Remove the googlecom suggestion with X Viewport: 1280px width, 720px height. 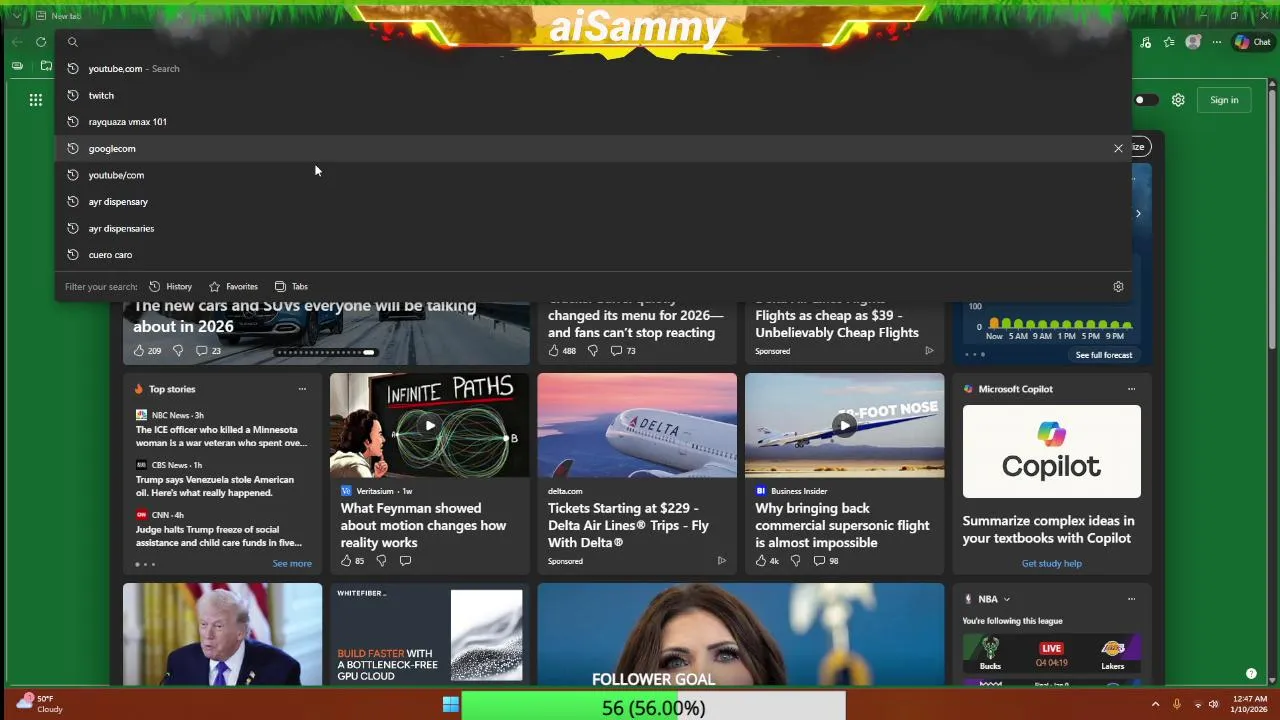point(1118,148)
